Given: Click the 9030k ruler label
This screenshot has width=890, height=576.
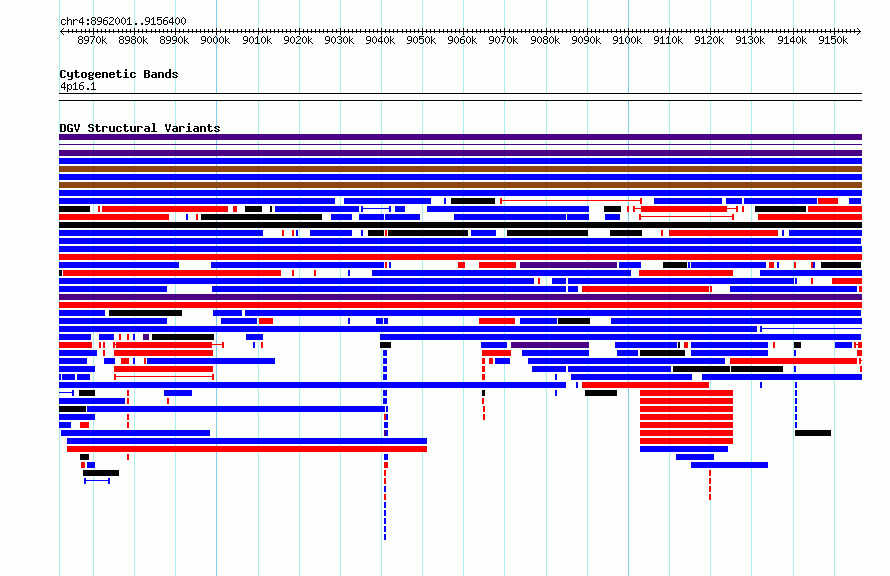Looking at the screenshot, I should coord(339,40).
